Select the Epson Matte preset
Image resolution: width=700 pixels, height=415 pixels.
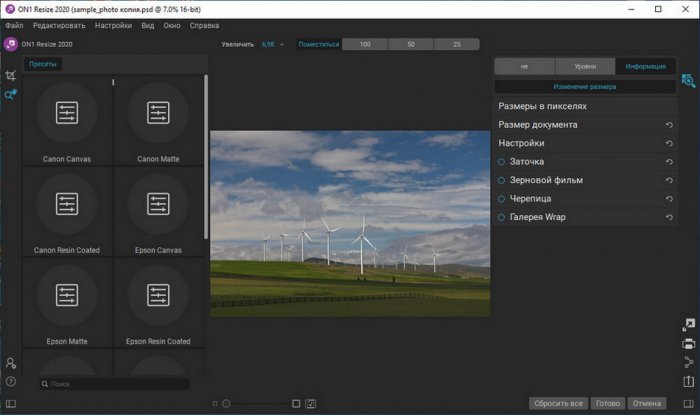pos(67,303)
